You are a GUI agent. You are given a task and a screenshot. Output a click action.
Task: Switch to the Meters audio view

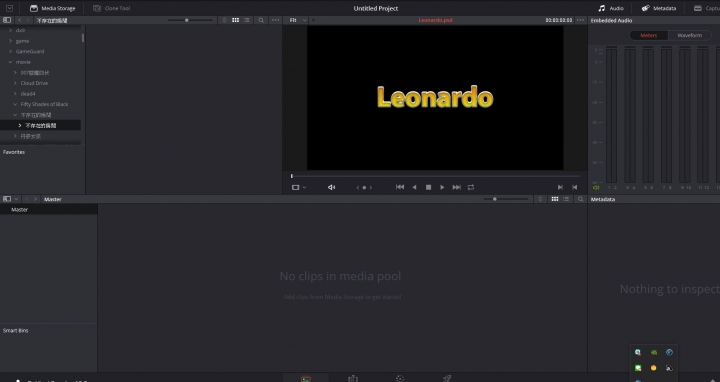click(x=648, y=35)
